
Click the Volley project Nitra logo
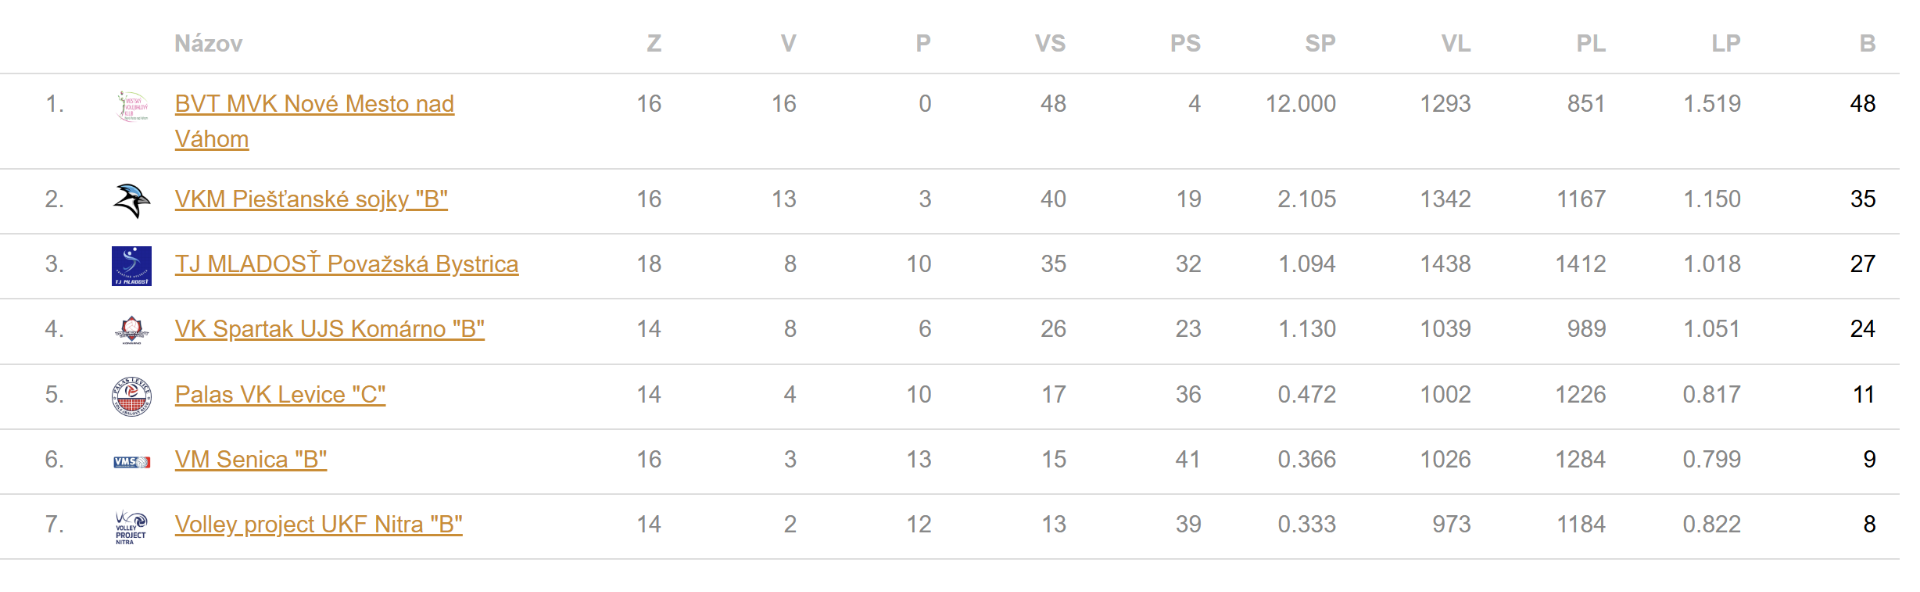pyautogui.click(x=132, y=526)
